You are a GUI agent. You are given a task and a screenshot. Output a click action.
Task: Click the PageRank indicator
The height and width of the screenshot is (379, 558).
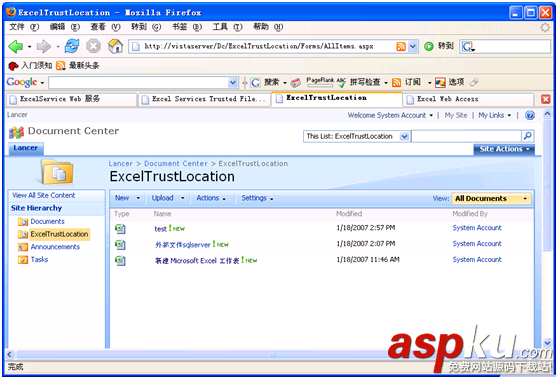(x=320, y=82)
